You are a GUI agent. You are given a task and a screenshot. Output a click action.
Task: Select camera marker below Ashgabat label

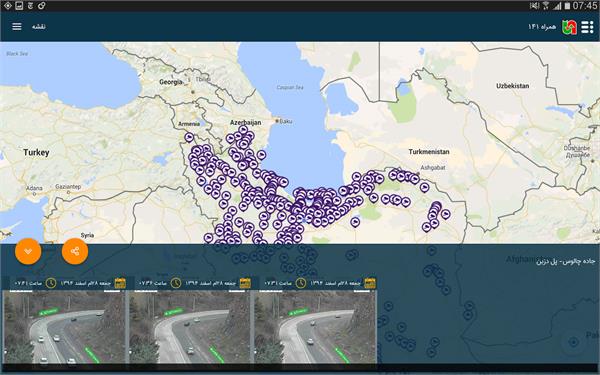(x=424, y=187)
